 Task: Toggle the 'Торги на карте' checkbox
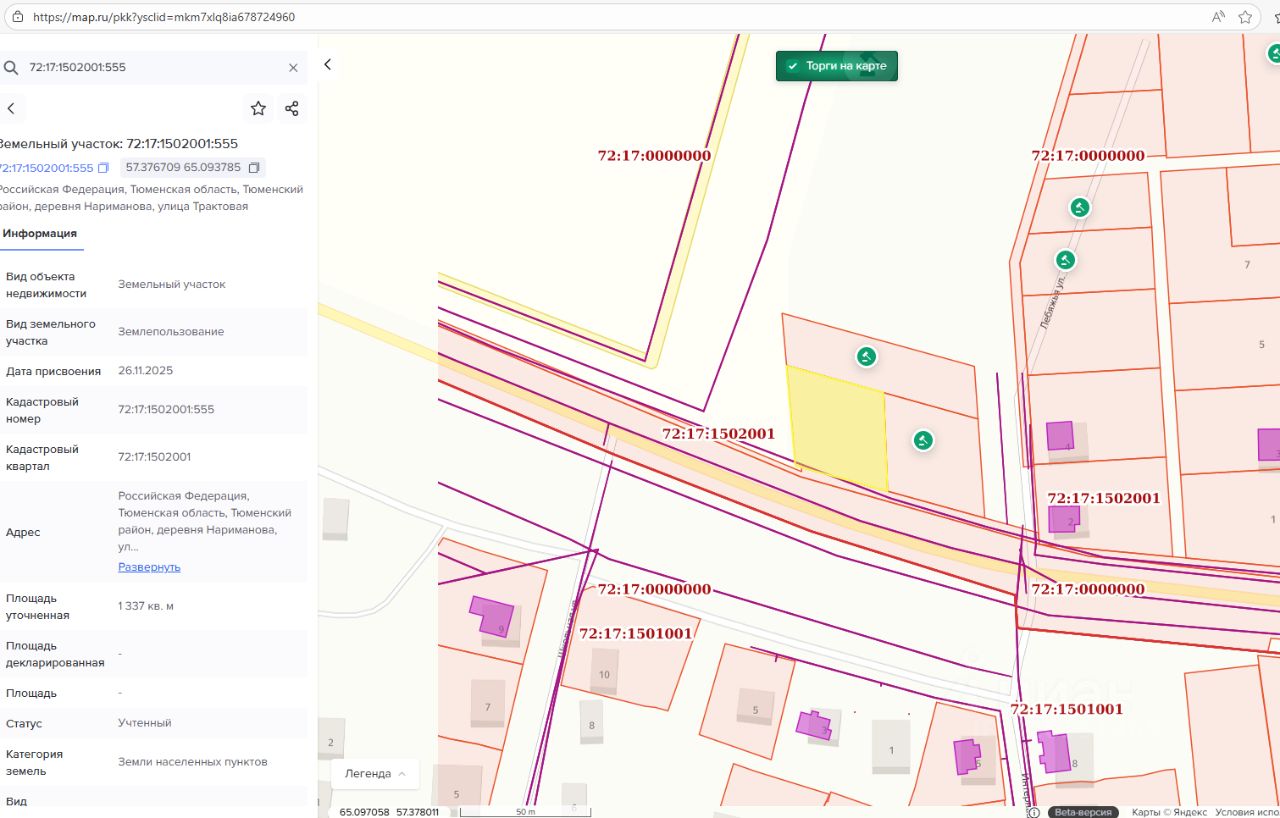click(x=791, y=66)
